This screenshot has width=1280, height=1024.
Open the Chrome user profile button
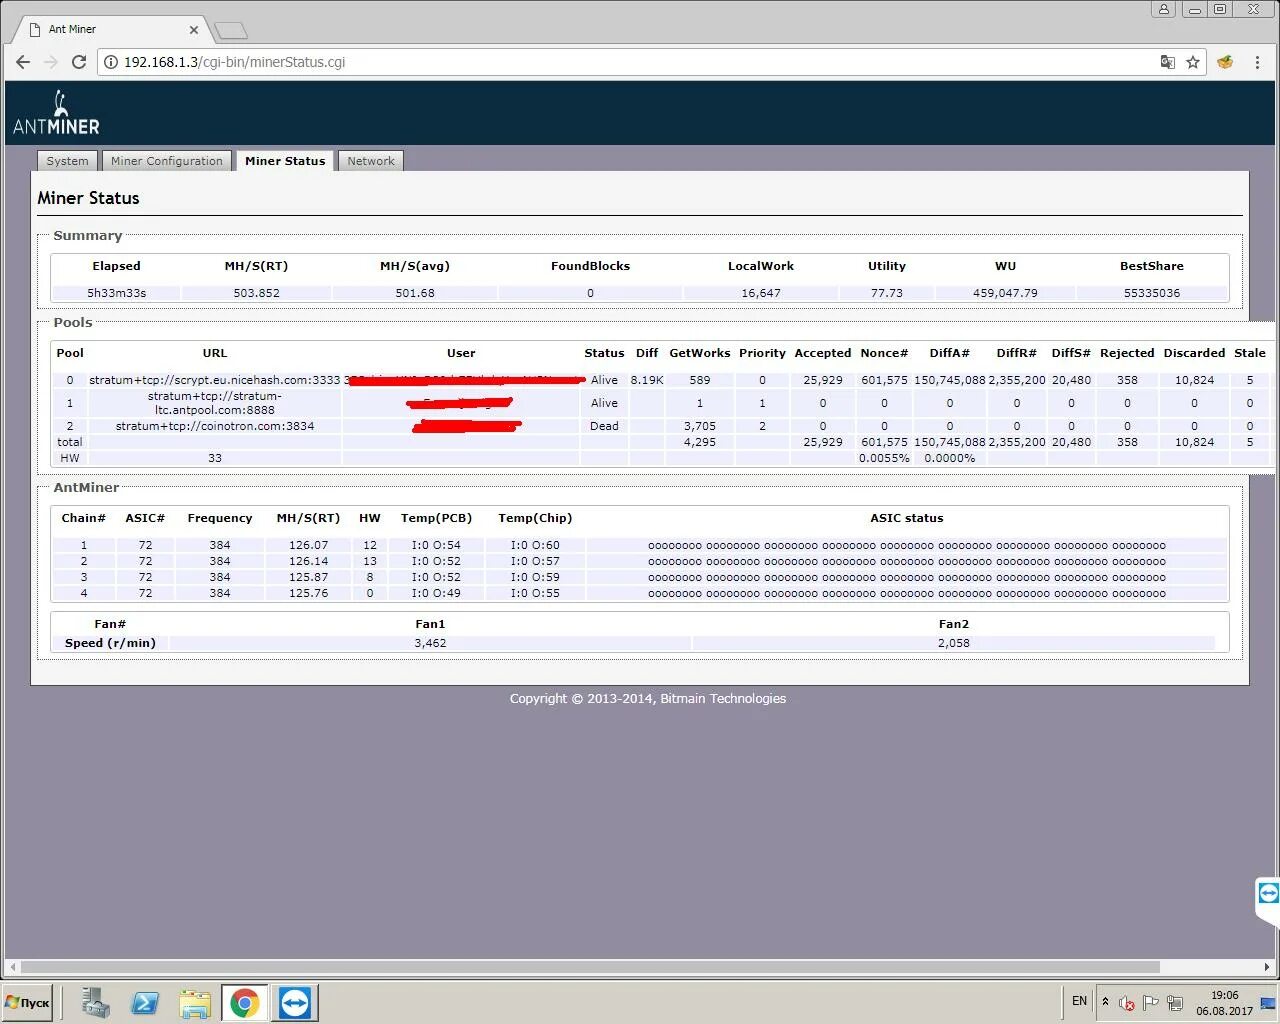(x=1163, y=9)
